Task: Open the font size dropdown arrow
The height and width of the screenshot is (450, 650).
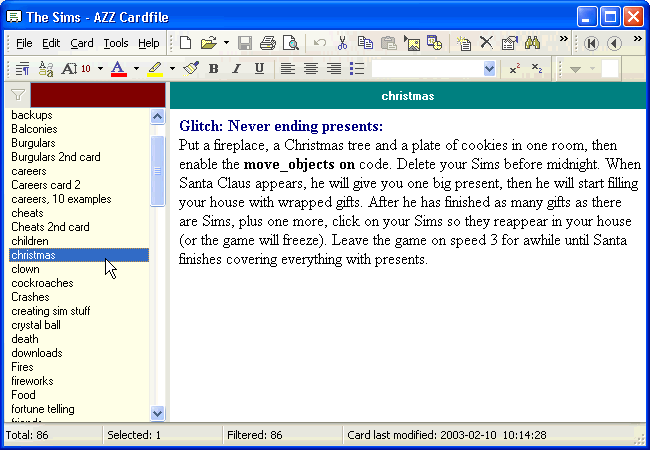Action: 100,69
